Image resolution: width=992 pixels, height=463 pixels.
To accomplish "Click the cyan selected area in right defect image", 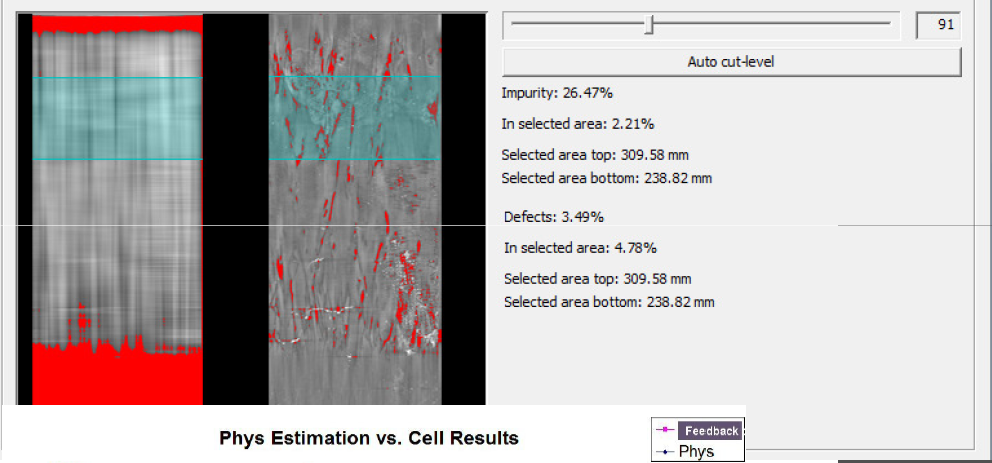I will [355, 118].
